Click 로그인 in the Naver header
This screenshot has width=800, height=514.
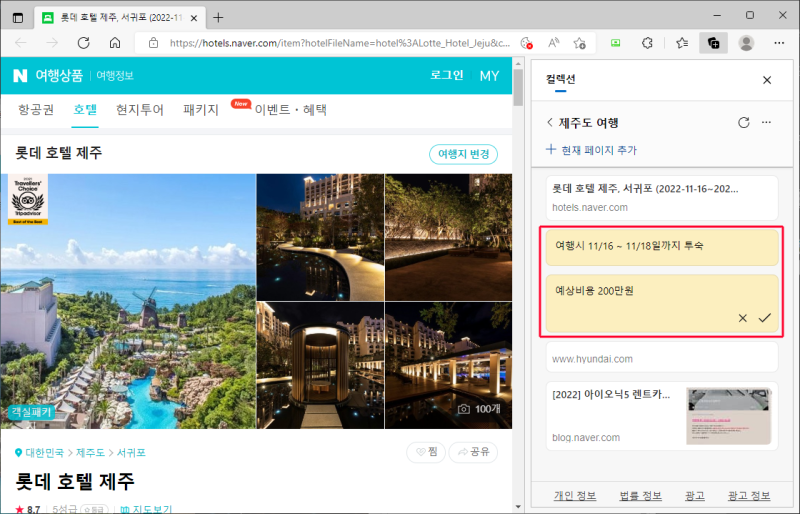[x=447, y=76]
